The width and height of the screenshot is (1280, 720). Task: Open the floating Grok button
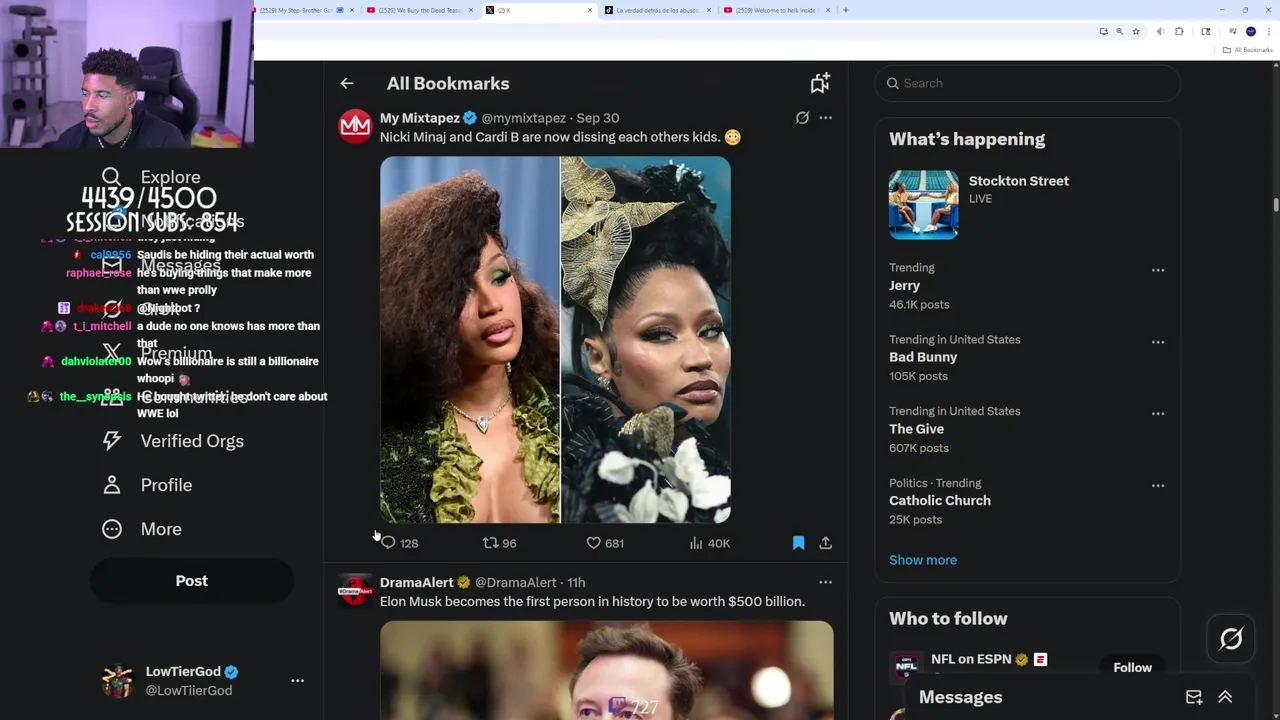(x=1231, y=639)
